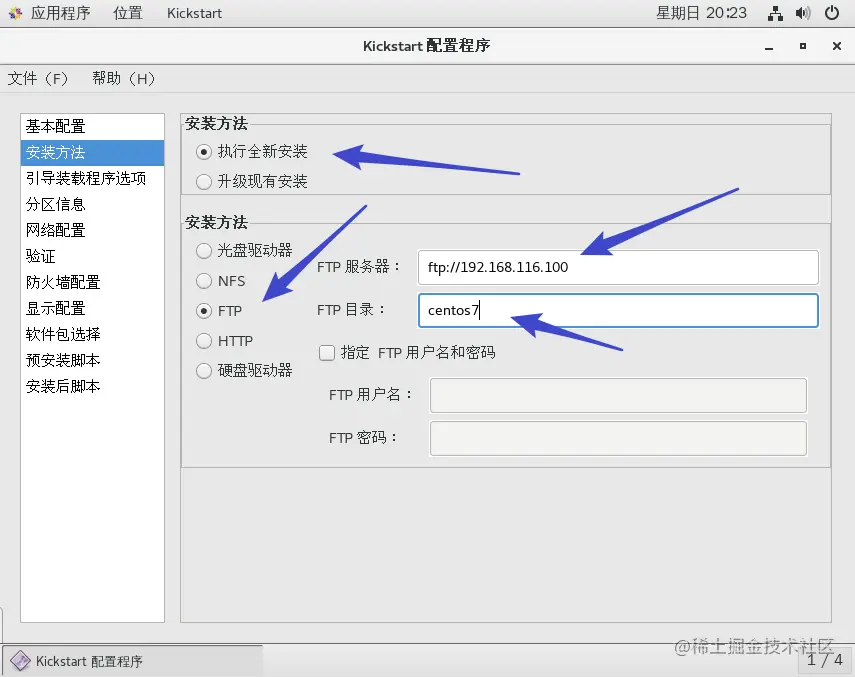Click the power icon in top panel
This screenshot has height=677, width=855.
[832, 13]
